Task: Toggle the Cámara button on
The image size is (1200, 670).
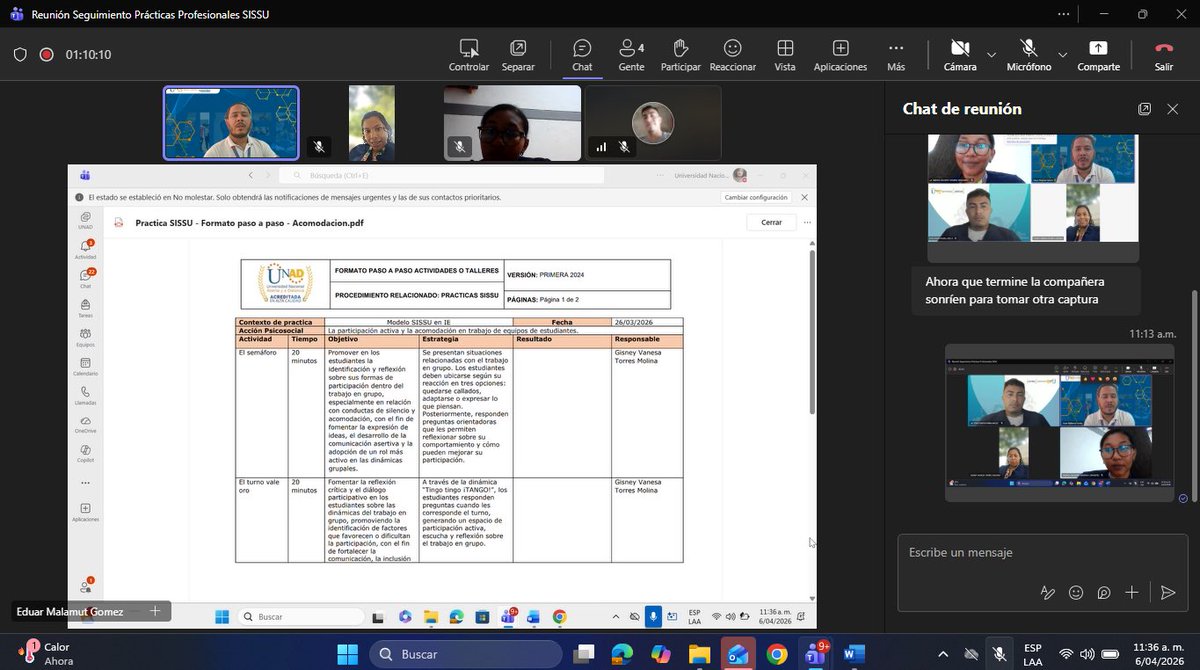Action: point(960,54)
